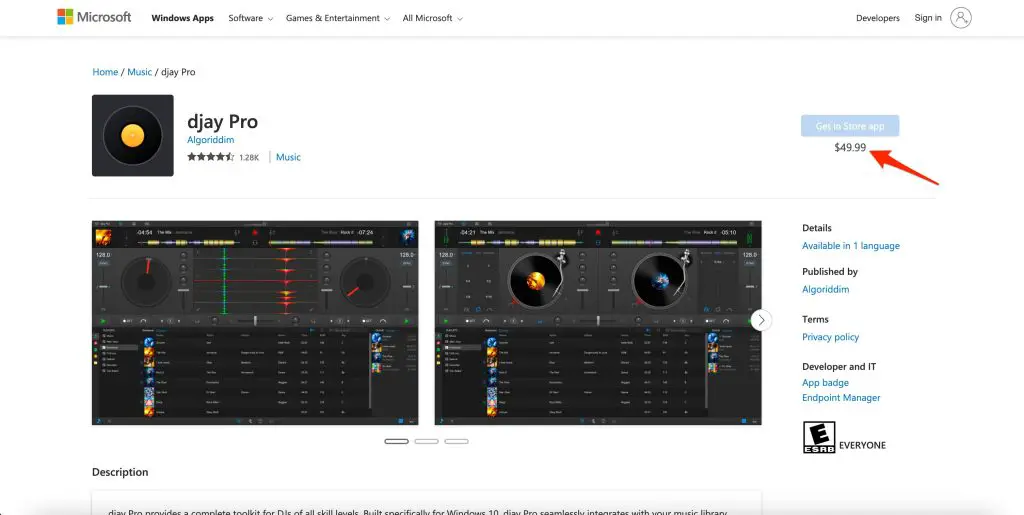Select the second carousel page indicator
Viewport: 1024px width, 515px height.
(x=426, y=441)
